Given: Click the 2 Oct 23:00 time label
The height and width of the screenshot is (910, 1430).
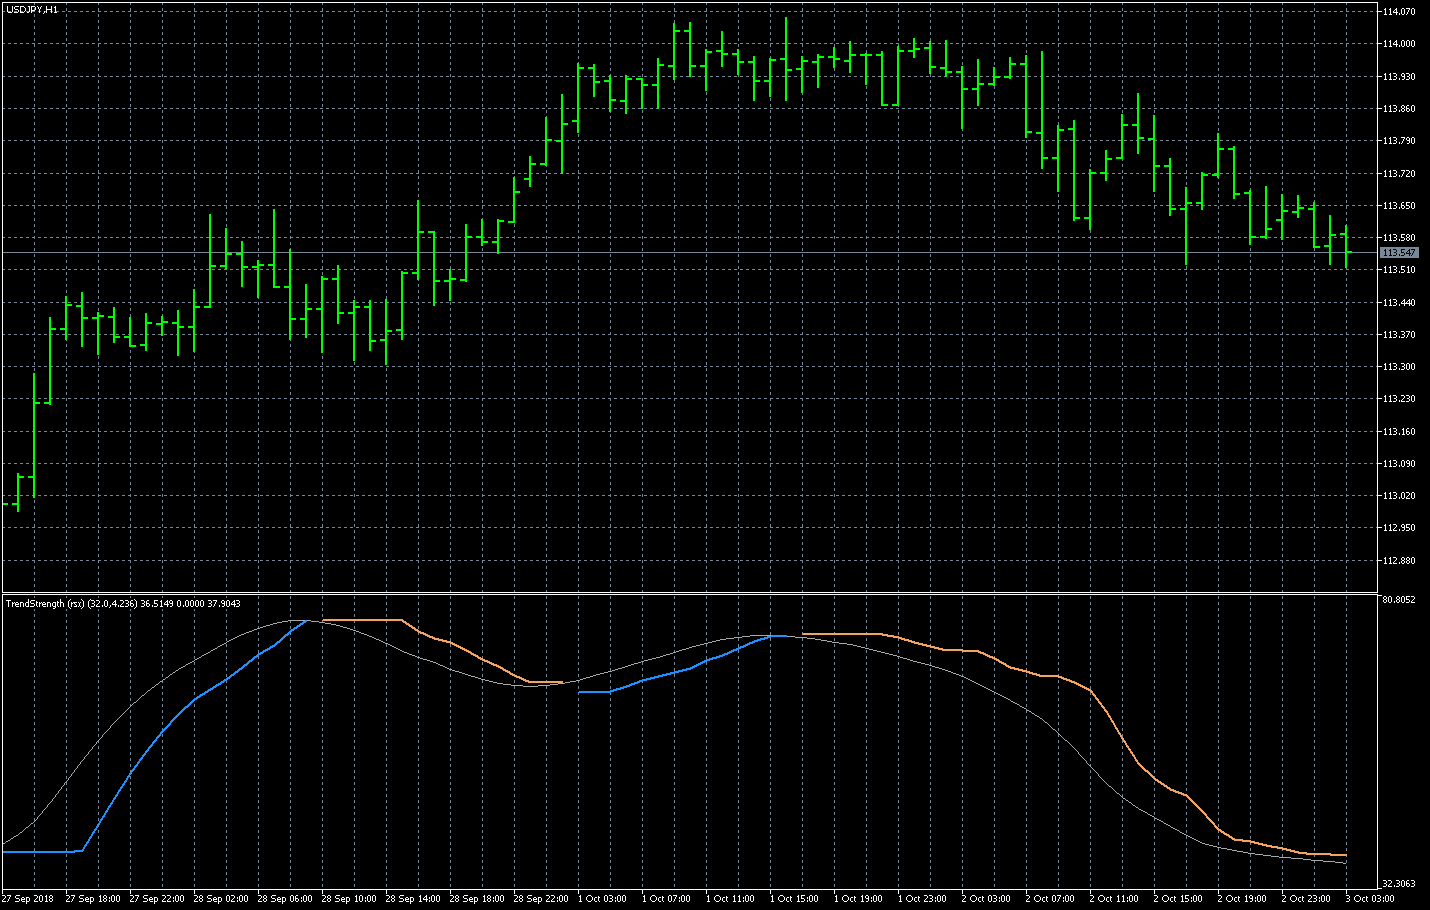Looking at the screenshot, I should pos(1306,899).
